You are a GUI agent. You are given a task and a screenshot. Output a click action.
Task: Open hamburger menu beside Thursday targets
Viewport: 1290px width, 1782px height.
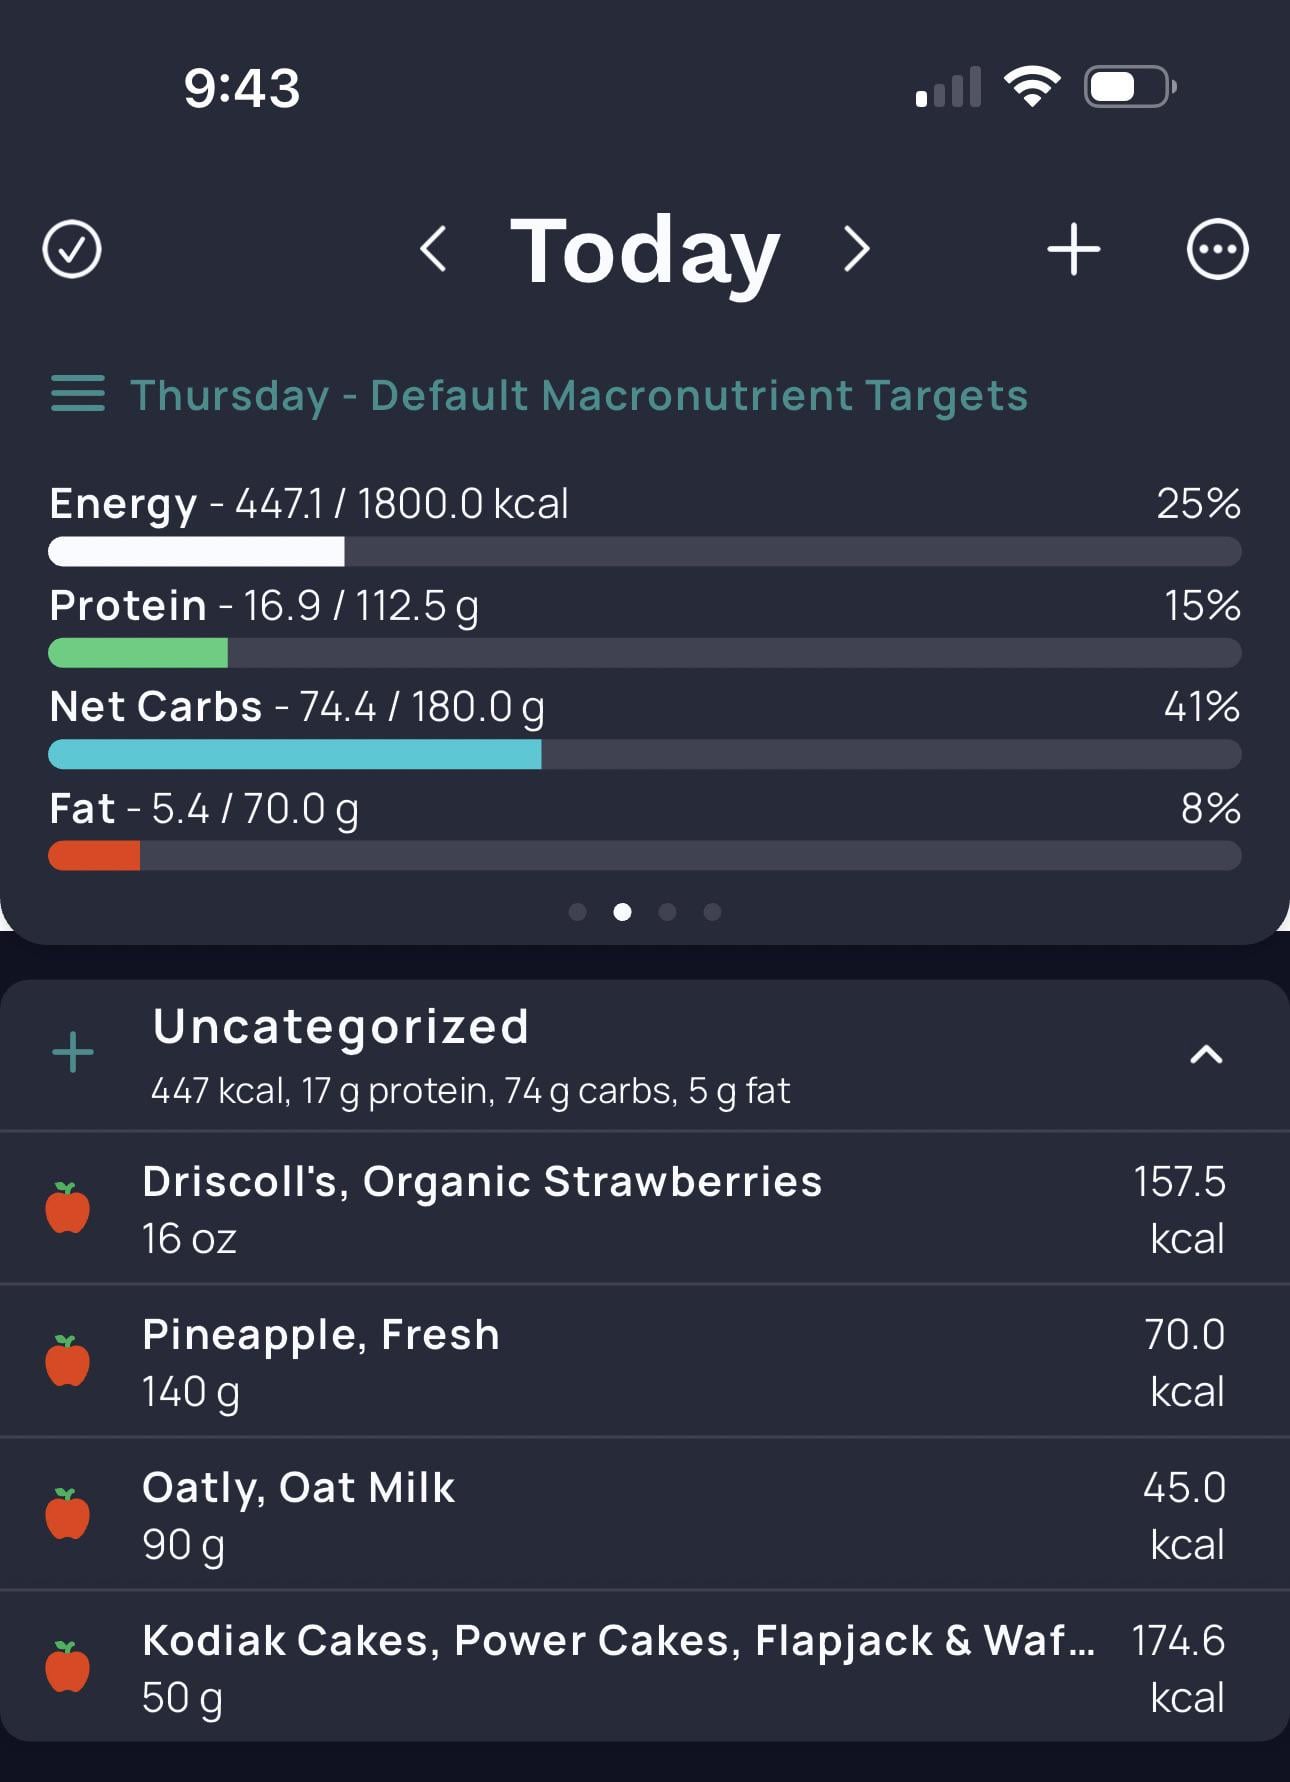78,394
